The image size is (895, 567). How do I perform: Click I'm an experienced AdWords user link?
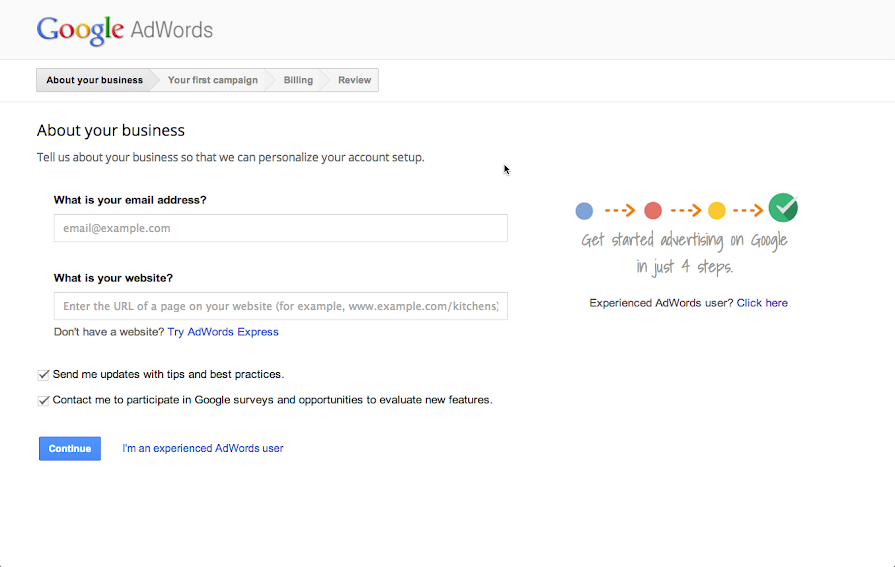point(203,449)
